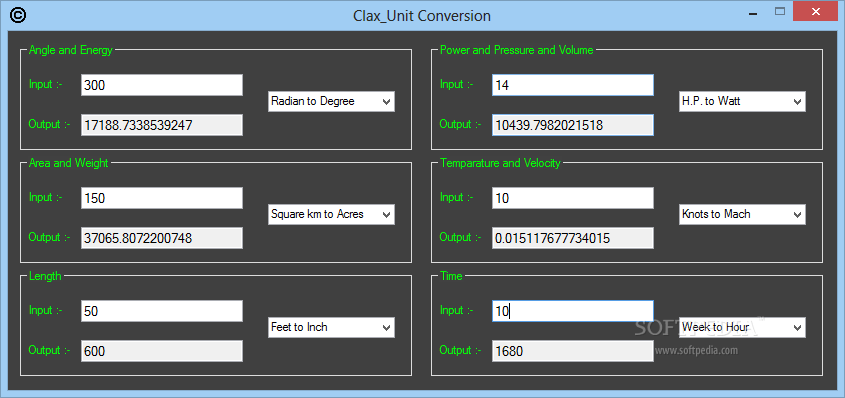Click the Power and Pressure and Volume label

click(517, 50)
